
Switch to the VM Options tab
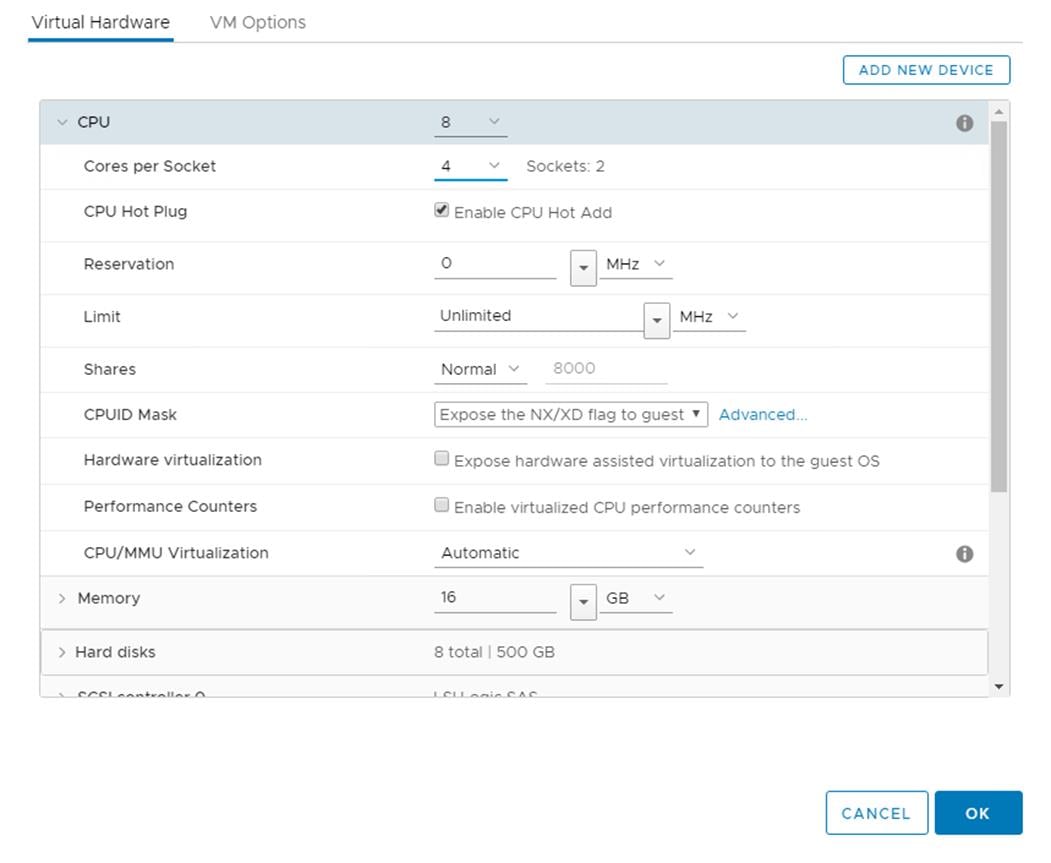[257, 22]
